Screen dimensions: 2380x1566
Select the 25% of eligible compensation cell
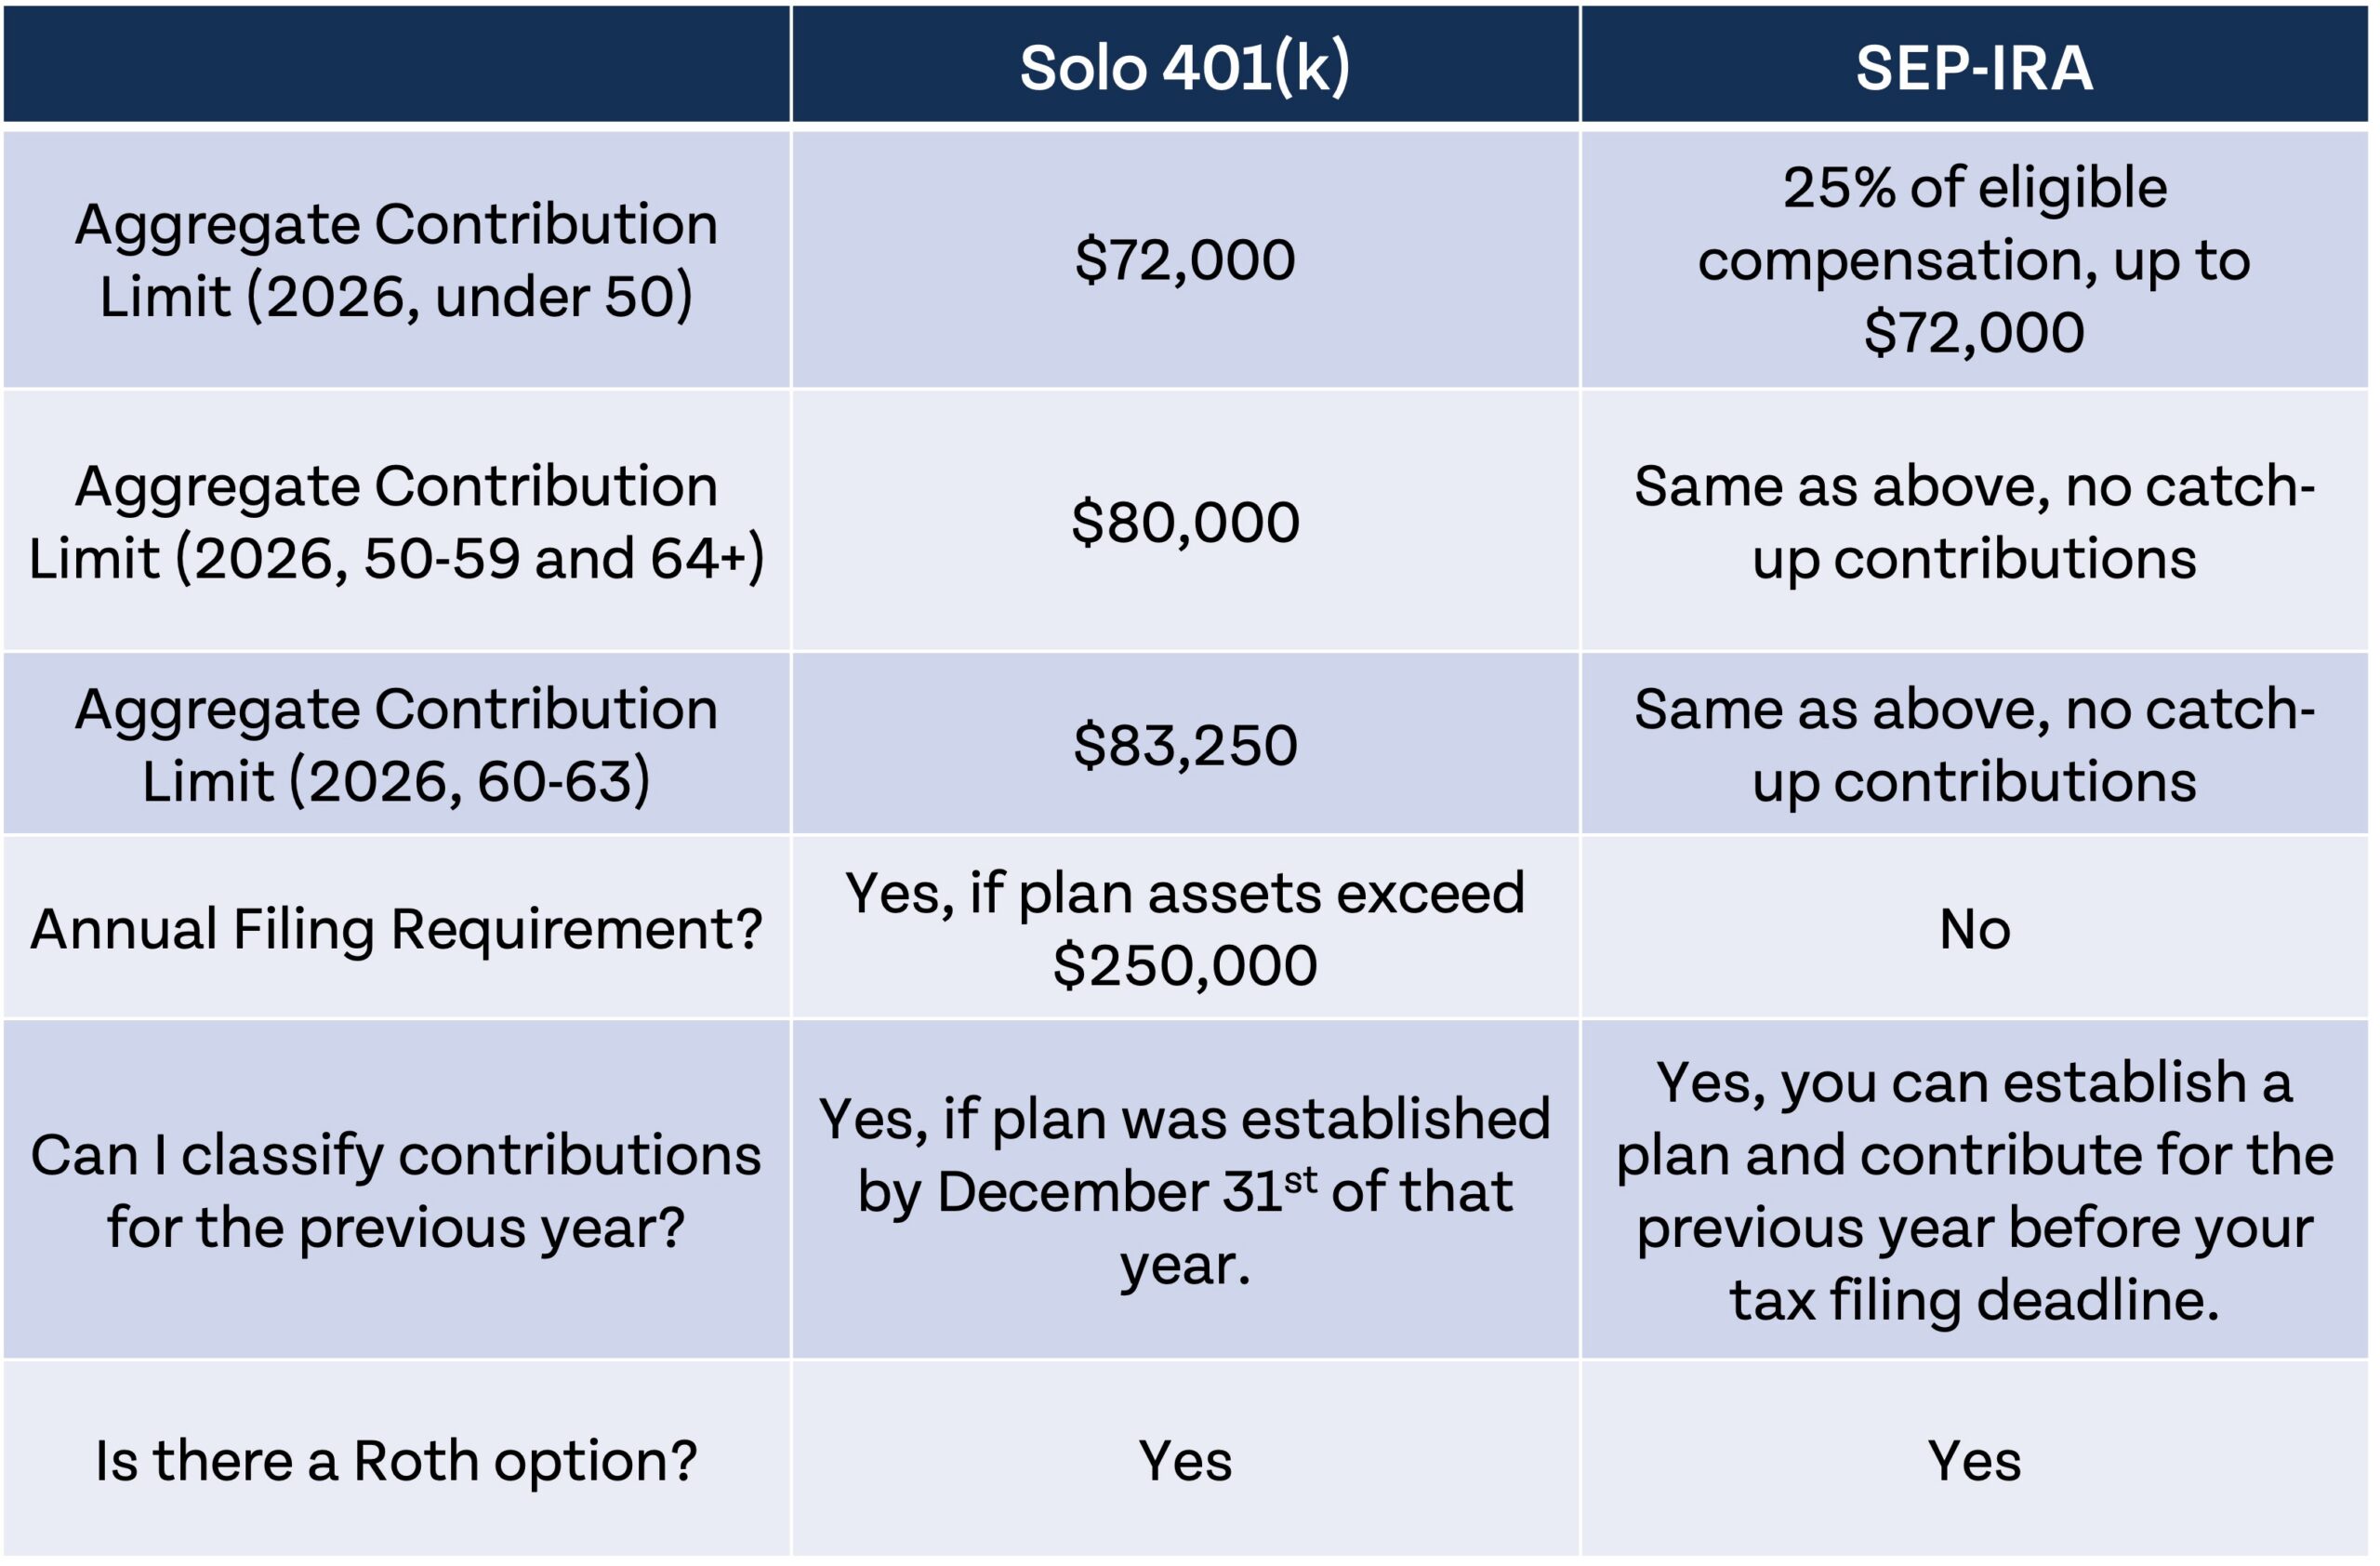[1974, 260]
